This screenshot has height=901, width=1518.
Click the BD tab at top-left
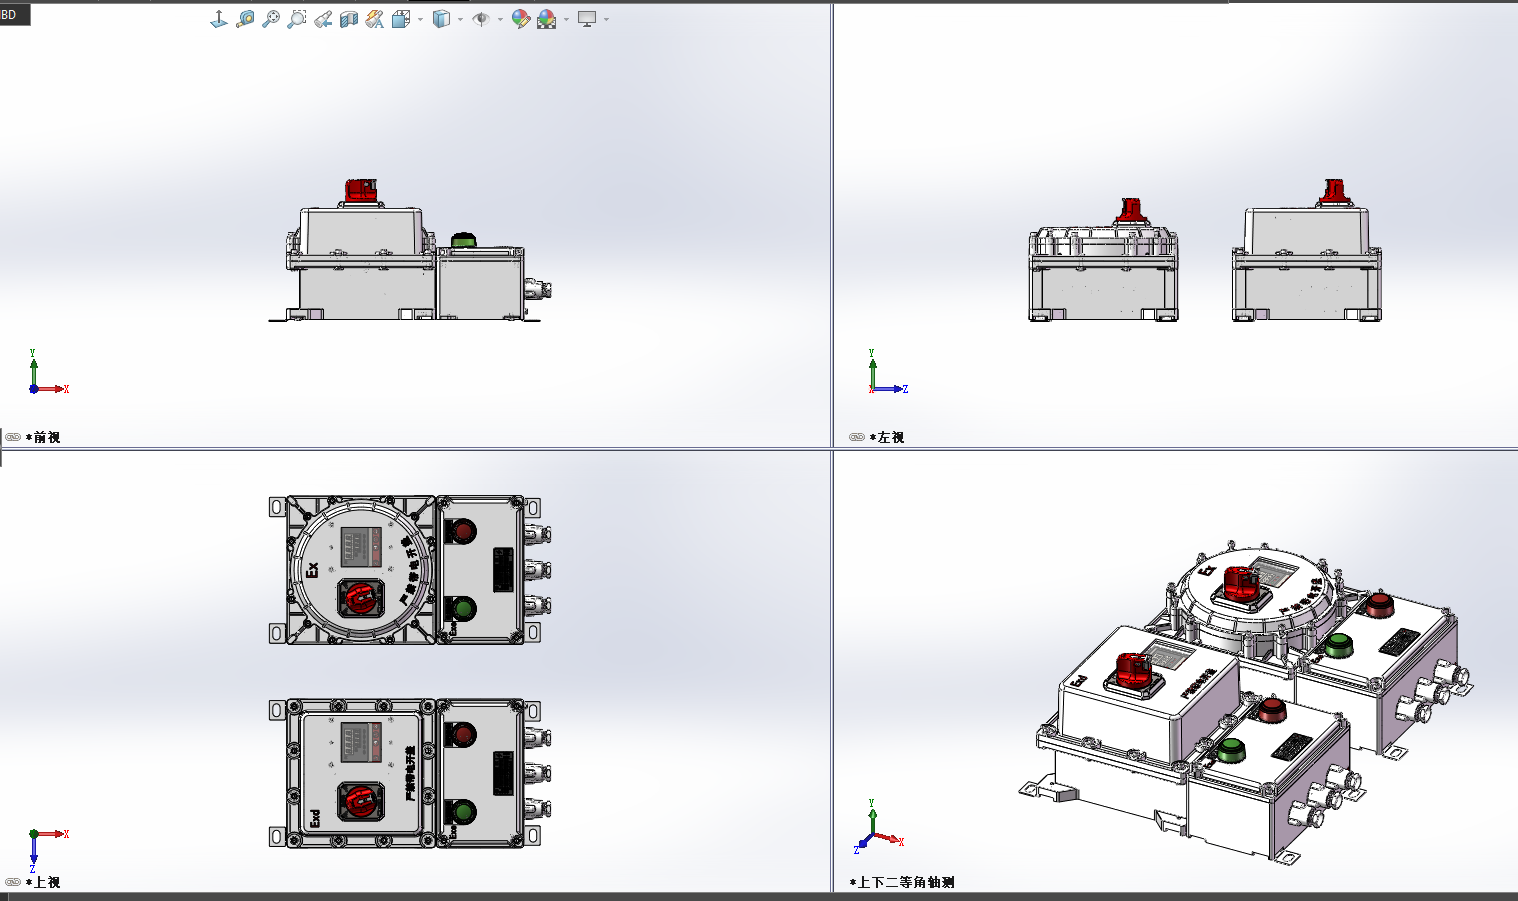tap(14, 14)
